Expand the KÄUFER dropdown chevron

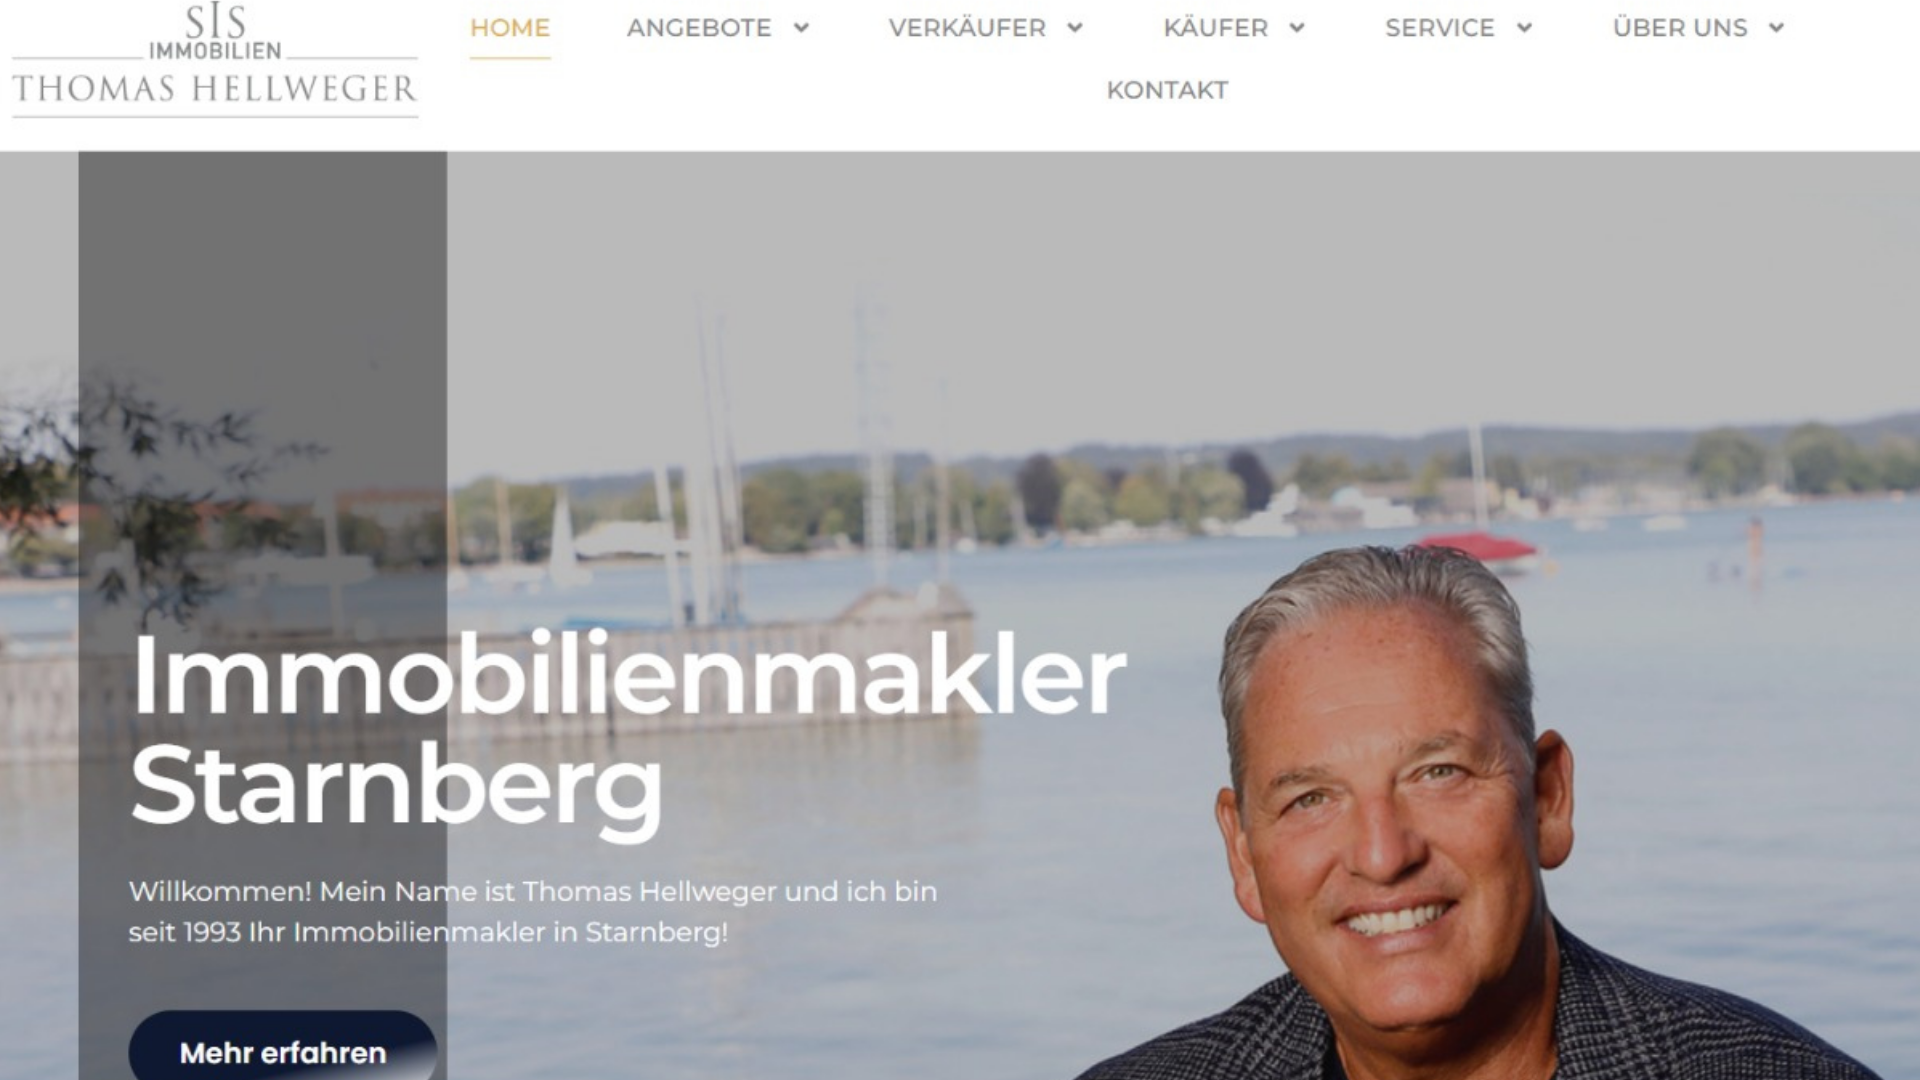tap(1297, 28)
